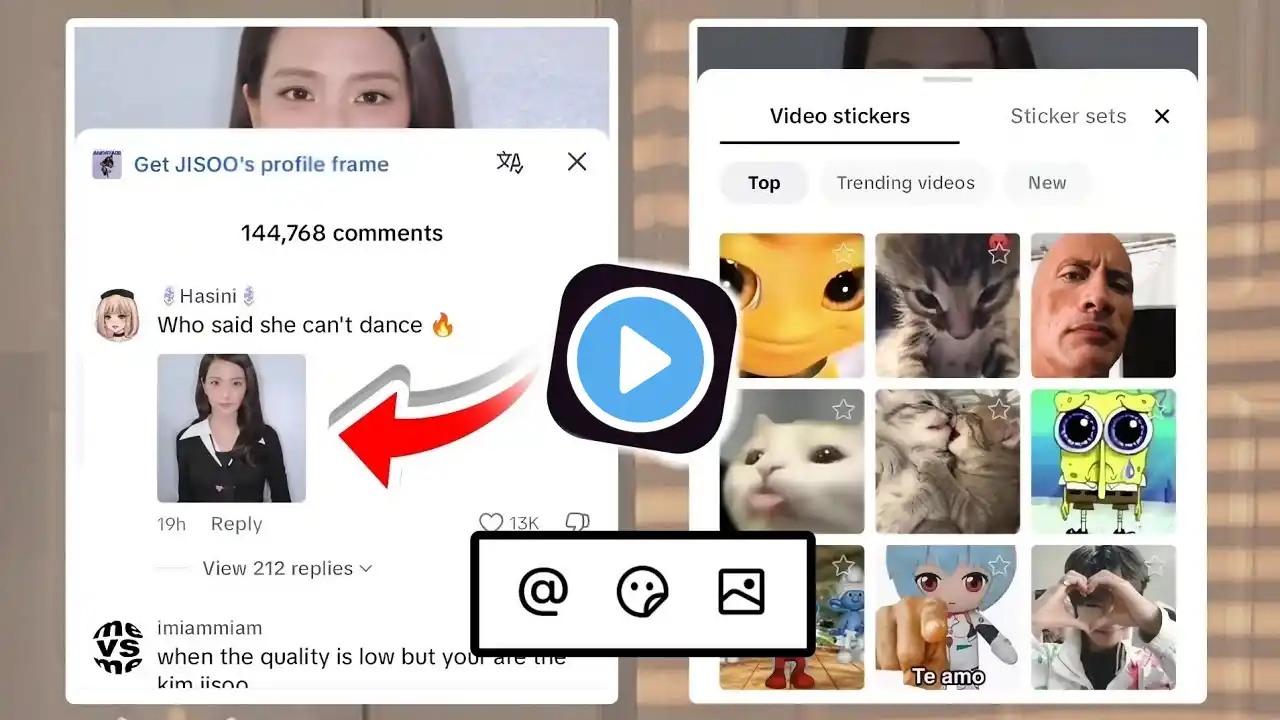Click the 144,768 comments heading
Image resolution: width=1280 pixels, height=720 pixels.
tap(342, 233)
